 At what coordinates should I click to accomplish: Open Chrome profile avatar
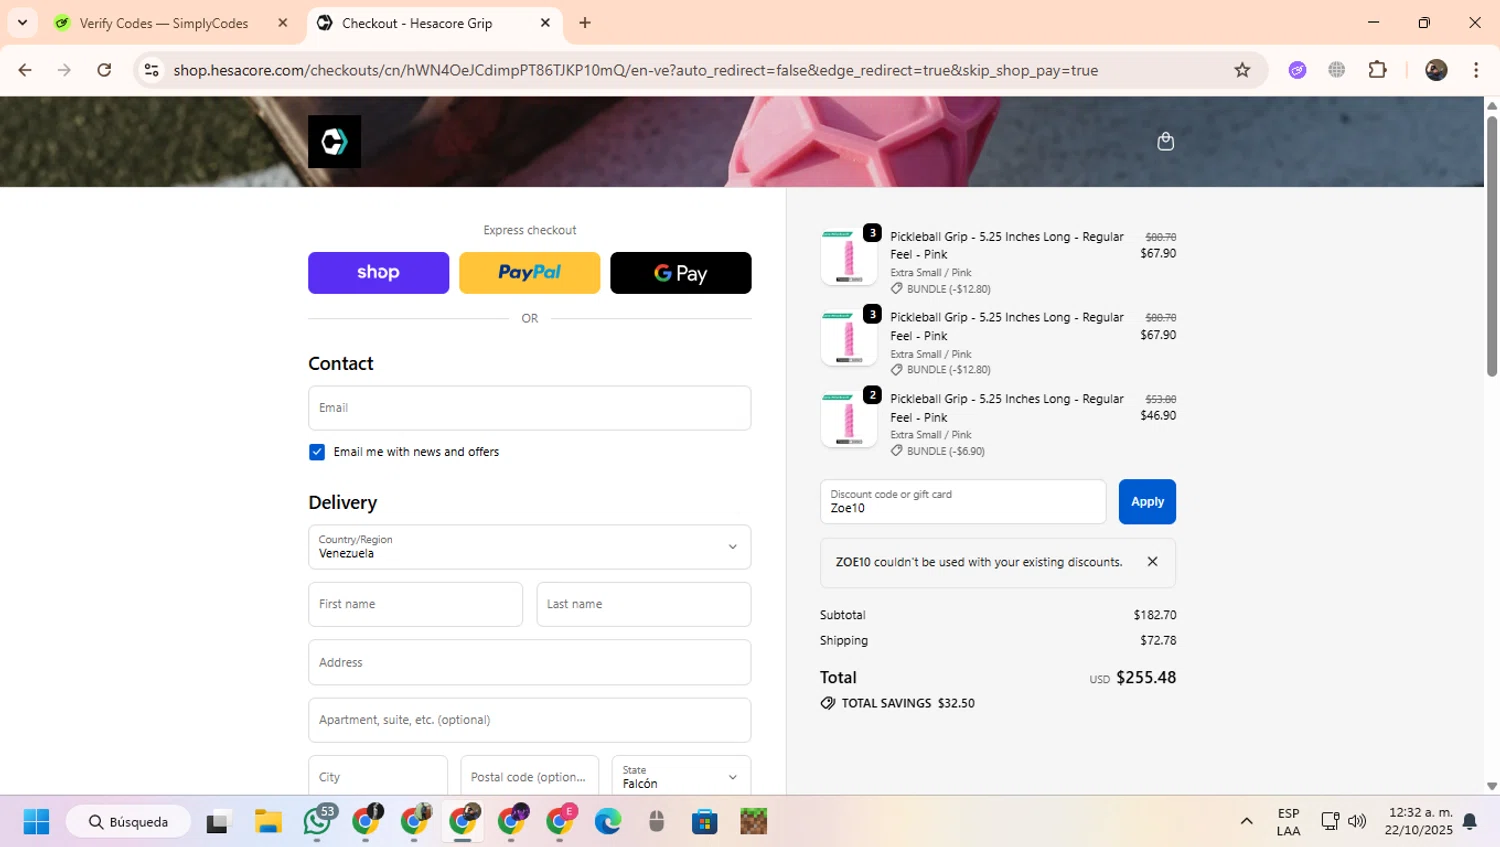(x=1436, y=70)
